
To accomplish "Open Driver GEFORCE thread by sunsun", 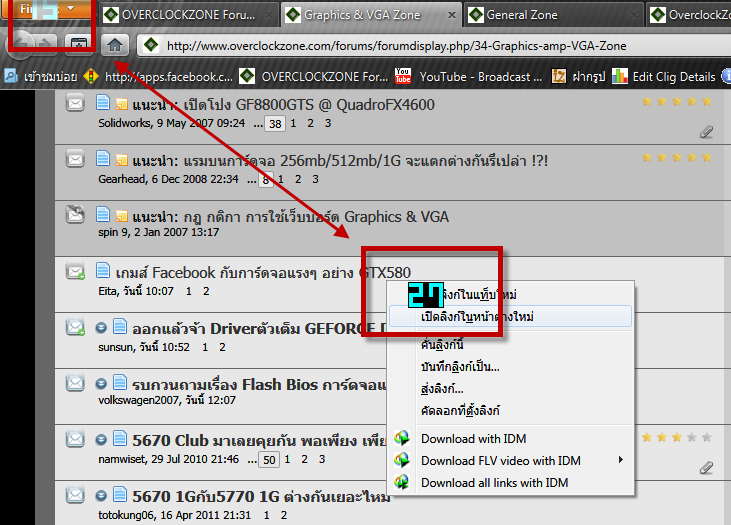I will pyautogui.click(x=259, y=329).
